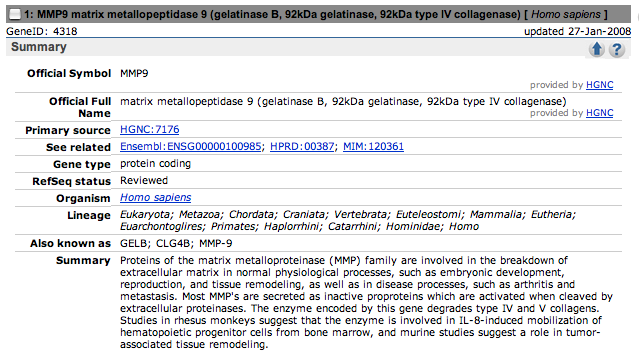Visit the Ensembl:ENSG00000100985 related link
639x364 pixels.
(x=191, y=147)
